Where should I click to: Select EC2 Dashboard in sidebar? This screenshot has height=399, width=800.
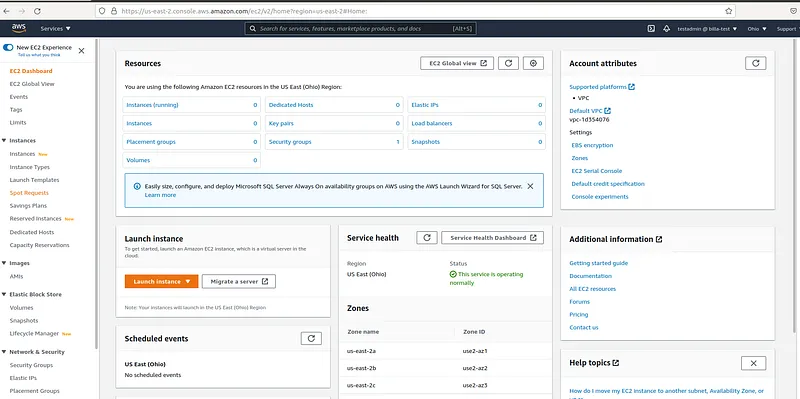point(31,71)
